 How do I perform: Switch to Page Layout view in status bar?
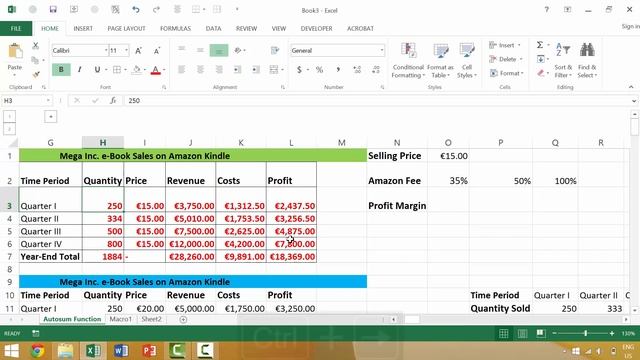[x=522, y=333]
